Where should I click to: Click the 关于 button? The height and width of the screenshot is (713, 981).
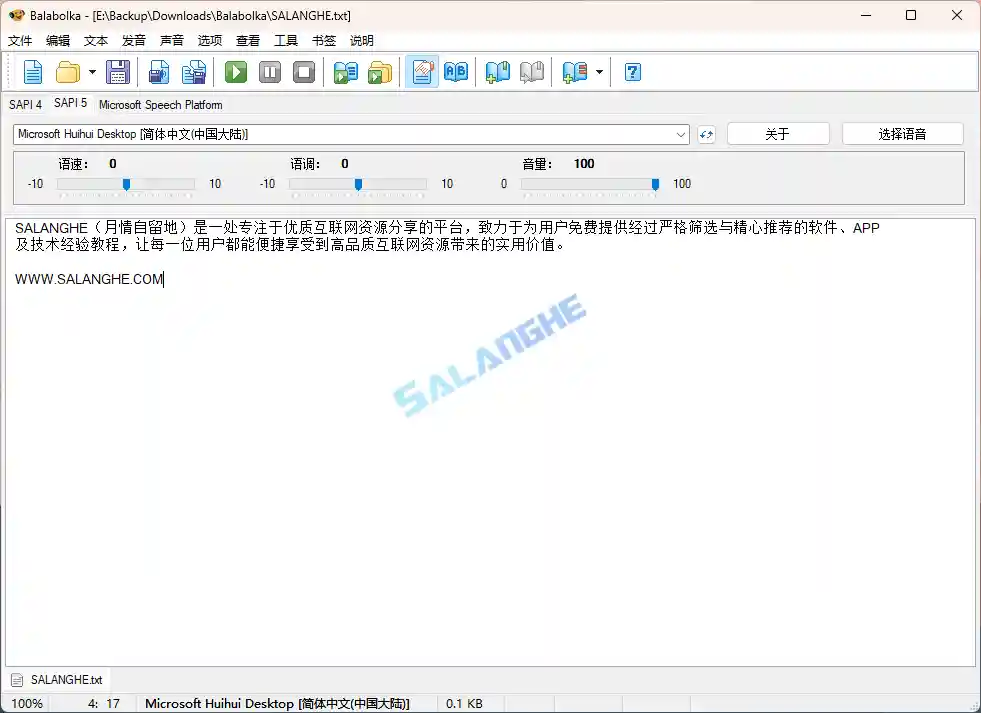[x=777, y=134]
